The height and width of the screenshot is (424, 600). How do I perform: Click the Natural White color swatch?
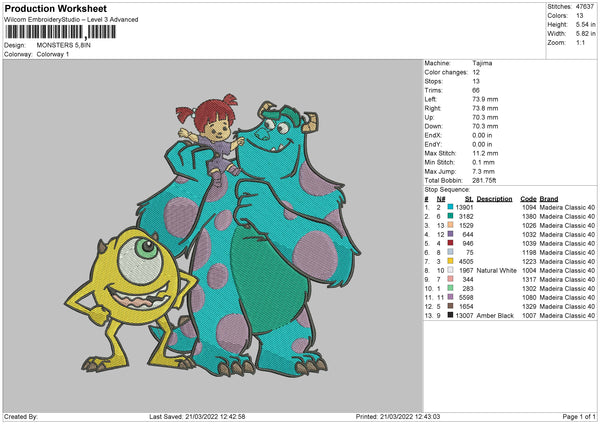450,270
